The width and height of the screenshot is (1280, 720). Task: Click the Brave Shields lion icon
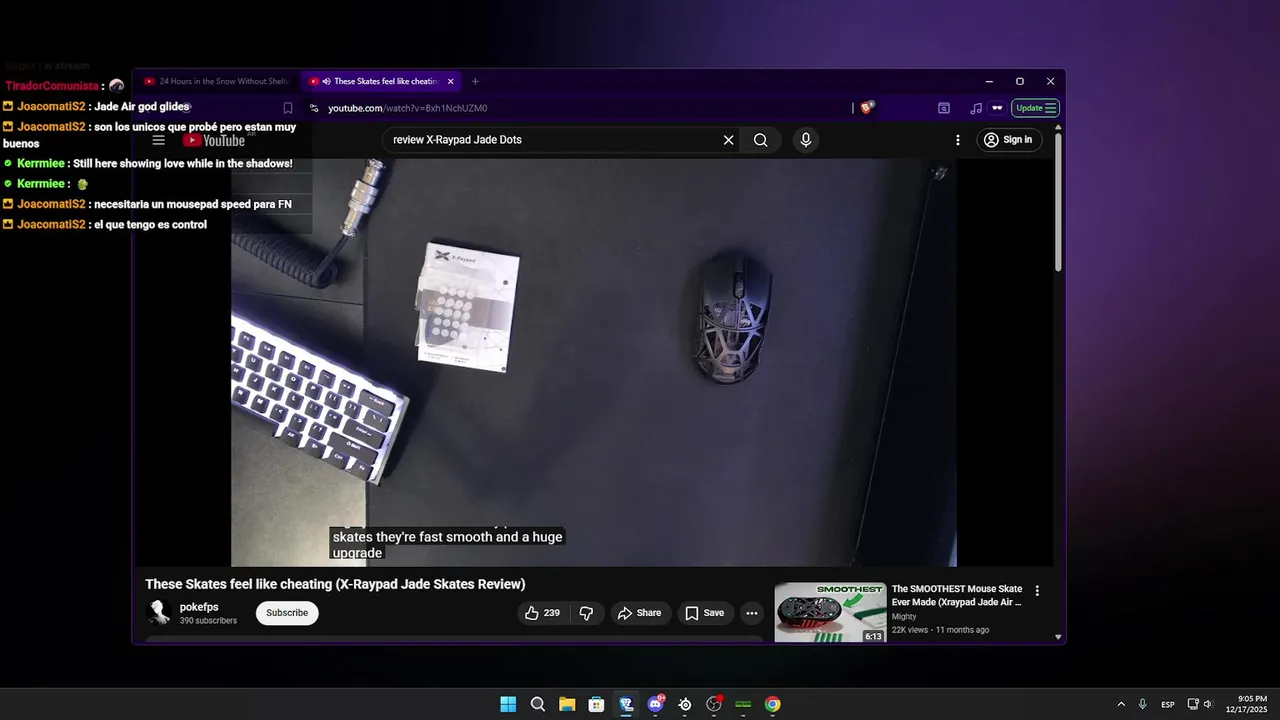click(866, 108)
